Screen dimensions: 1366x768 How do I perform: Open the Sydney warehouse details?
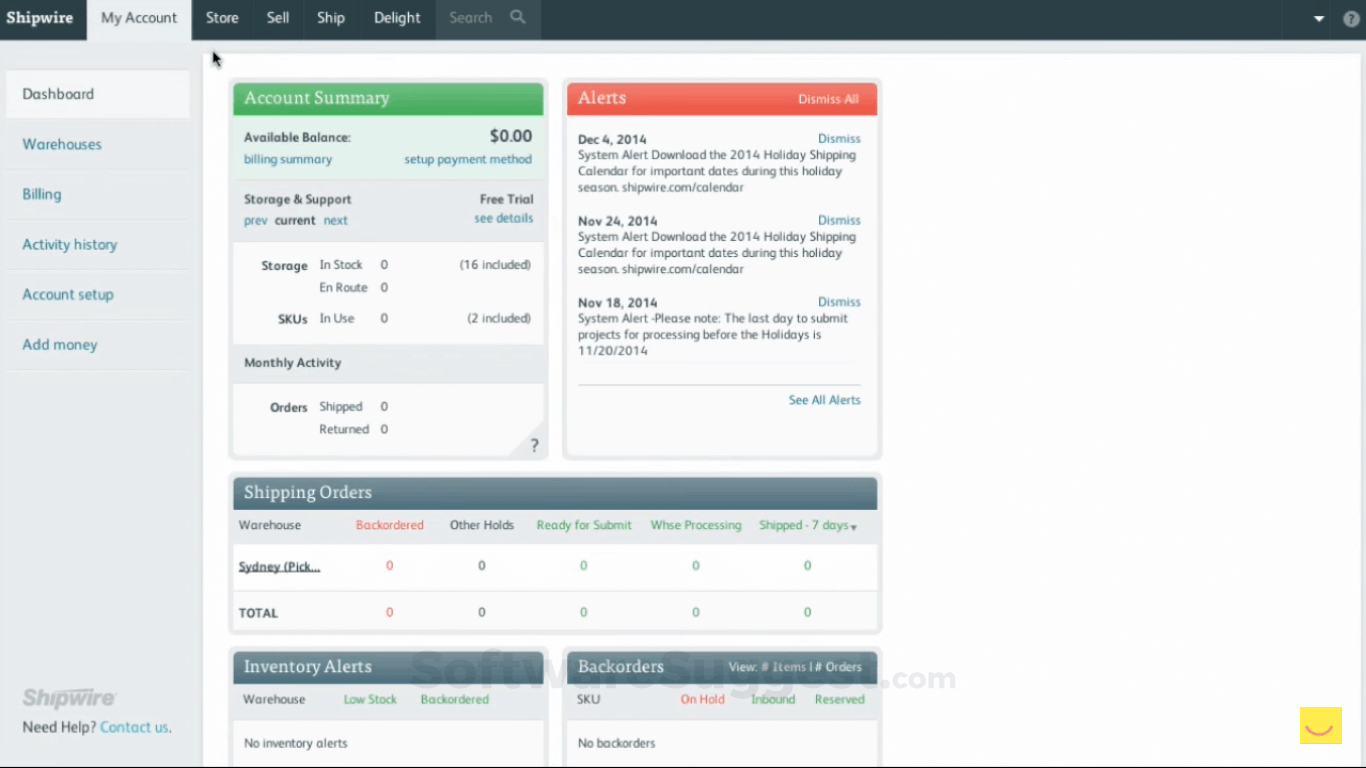279,565
